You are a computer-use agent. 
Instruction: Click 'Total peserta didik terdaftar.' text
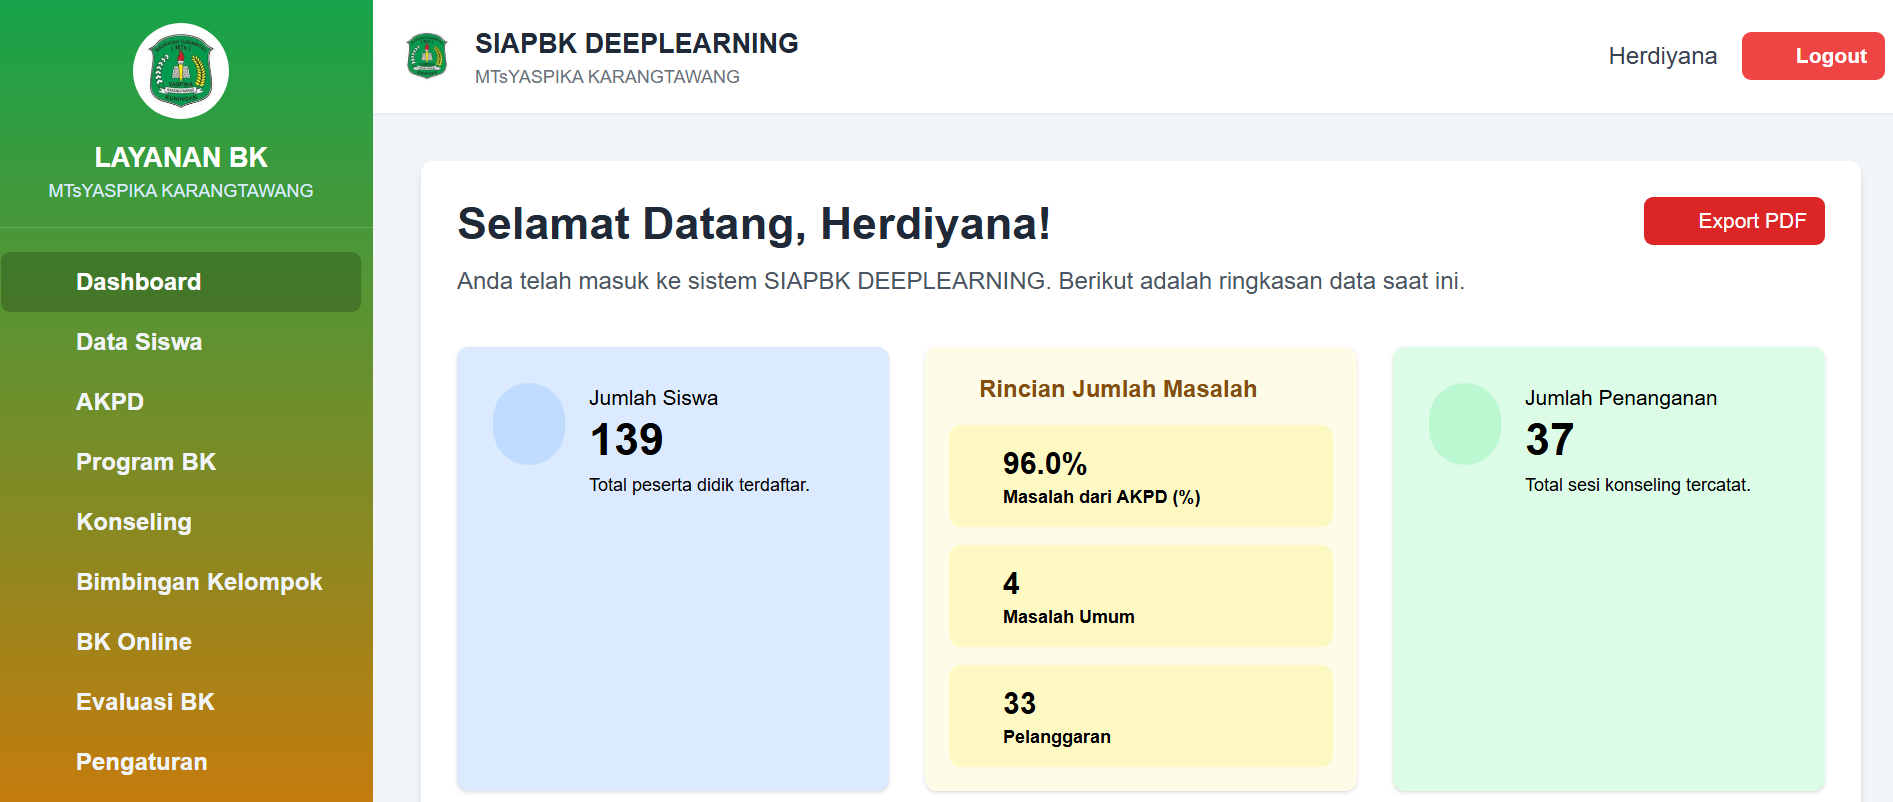(699, 485)
